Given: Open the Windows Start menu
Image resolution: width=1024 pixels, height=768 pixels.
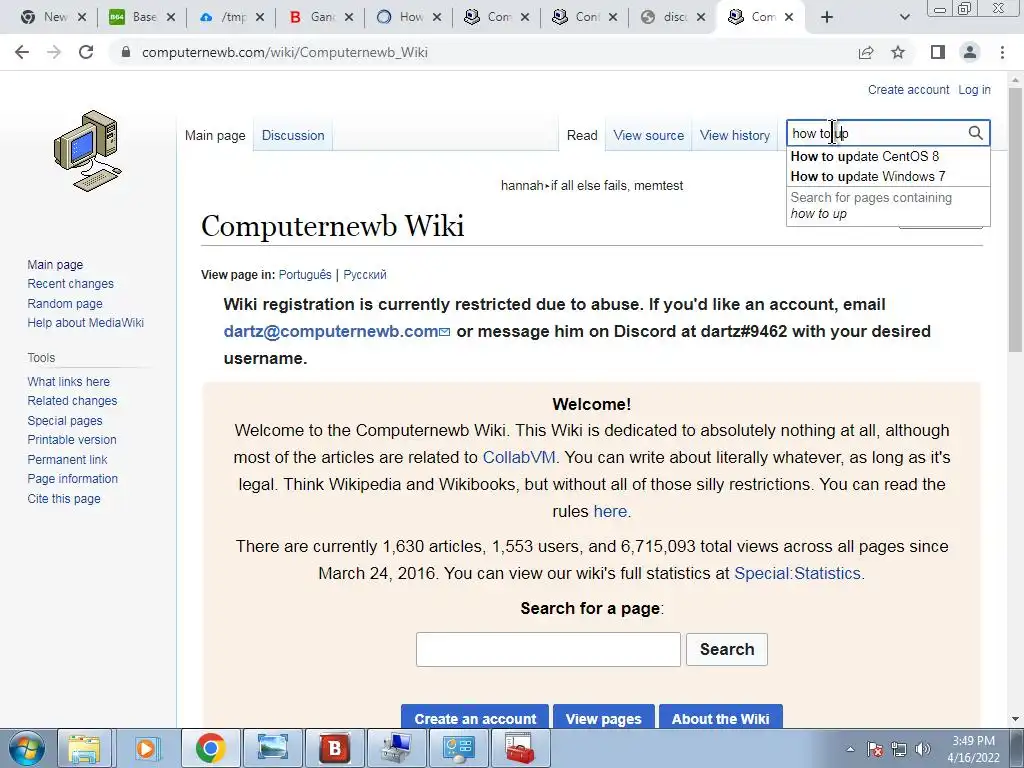Looking at the screenshot, I should pos(26,748).
